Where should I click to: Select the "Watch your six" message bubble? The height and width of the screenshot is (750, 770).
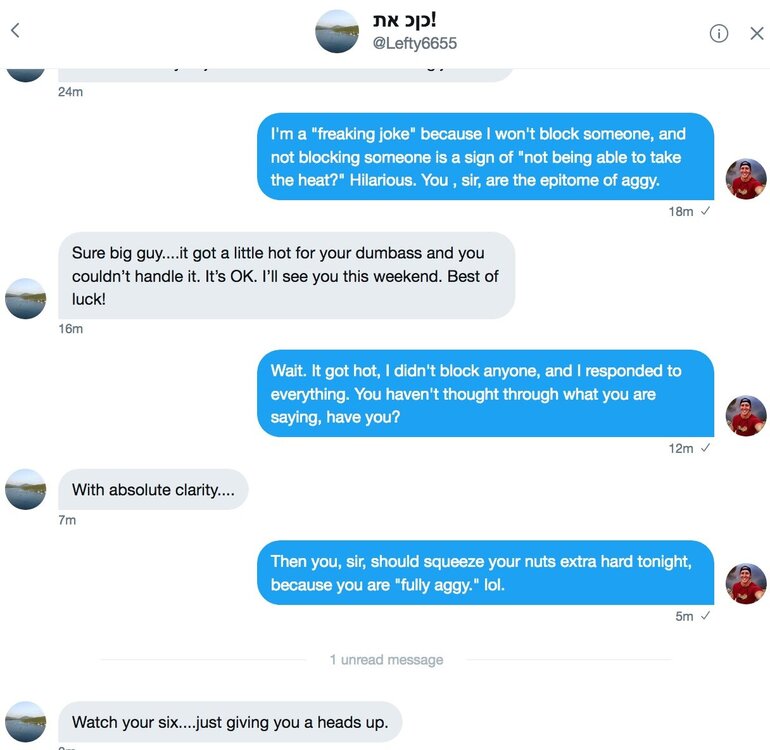(x=230, y=722)
